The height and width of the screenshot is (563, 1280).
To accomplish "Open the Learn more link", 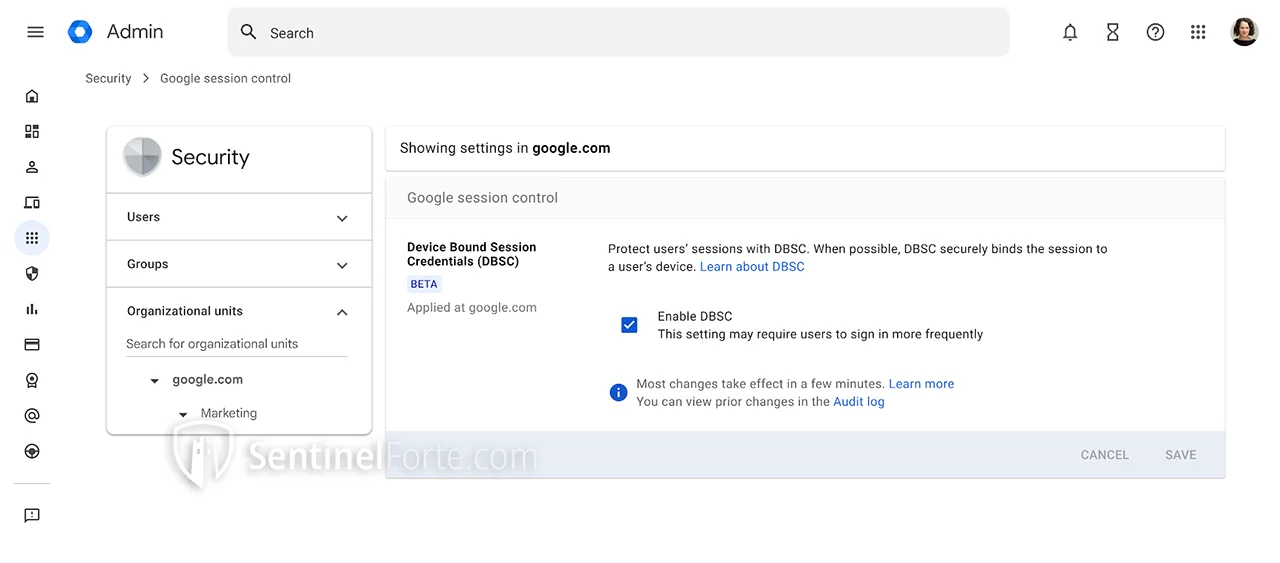I will pyautogui.click(x=921, y=384).
